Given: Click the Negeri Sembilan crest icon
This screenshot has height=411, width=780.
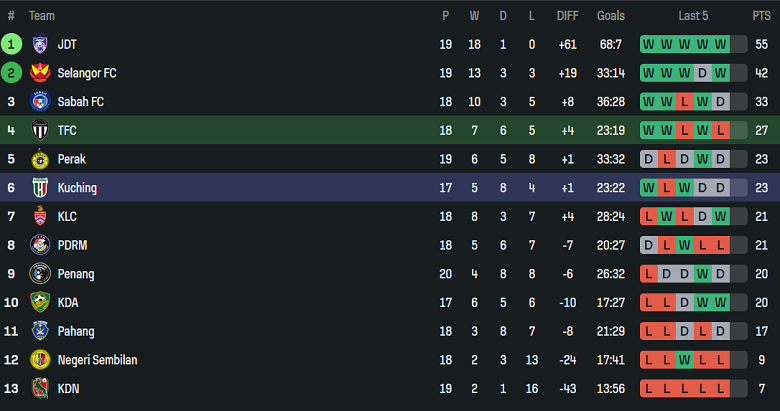Looking at the screenshot, I should 40,360.
